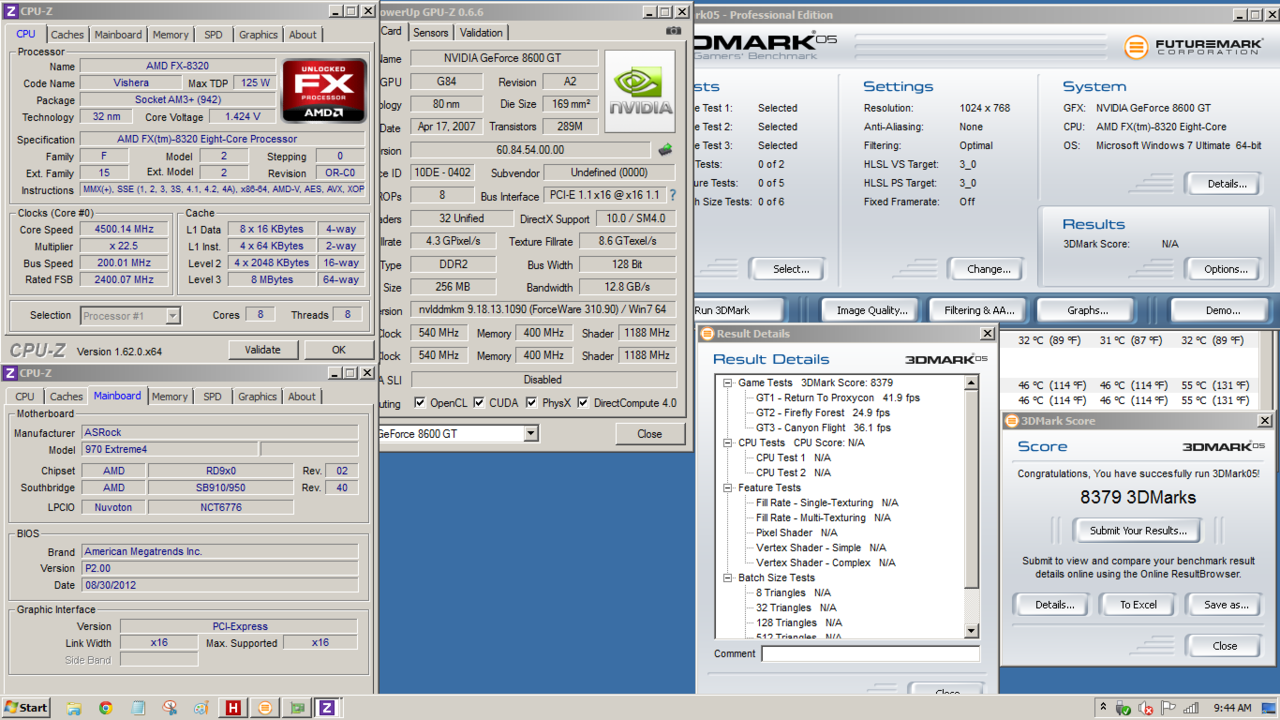Click the Demo button in 3DMark
This screenshot has width=1280, height=720.
(1222, 310)
